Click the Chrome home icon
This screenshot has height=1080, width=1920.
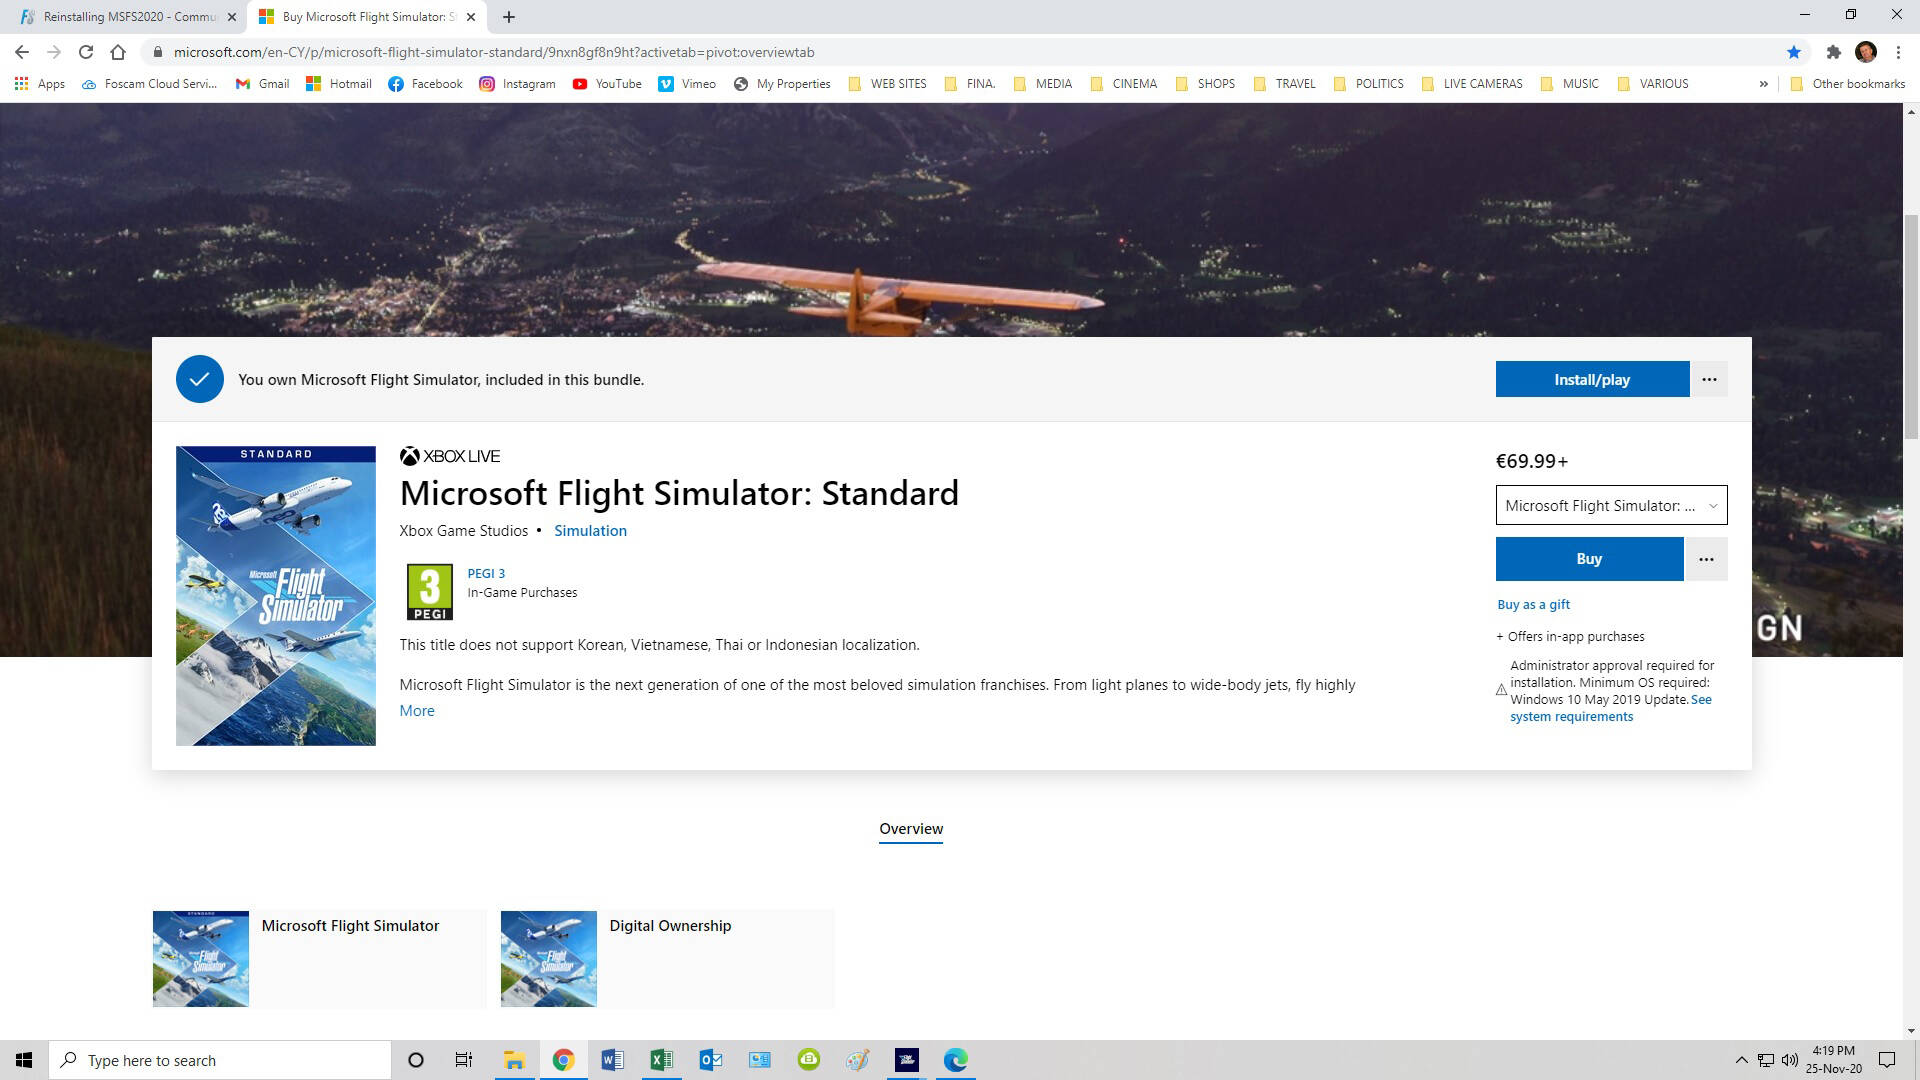118,52
